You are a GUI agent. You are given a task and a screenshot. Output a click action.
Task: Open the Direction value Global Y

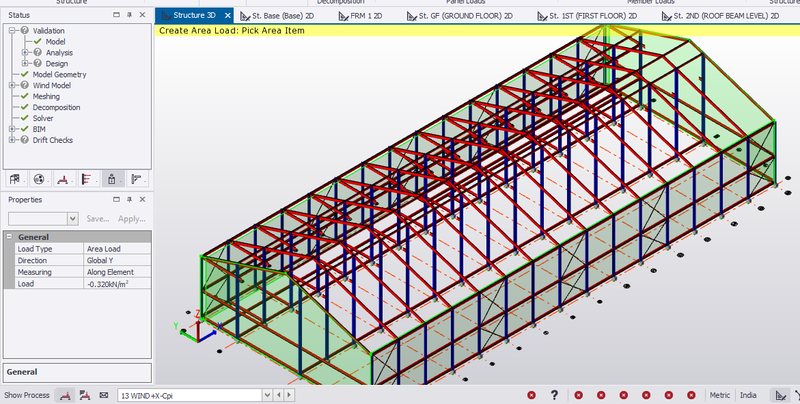[x=117, y=260]
